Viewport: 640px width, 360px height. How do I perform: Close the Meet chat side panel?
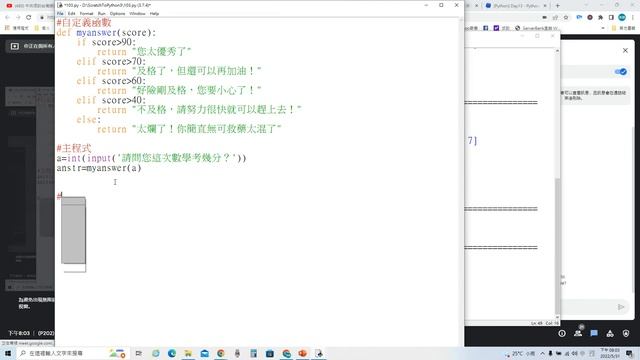point(625,51)
